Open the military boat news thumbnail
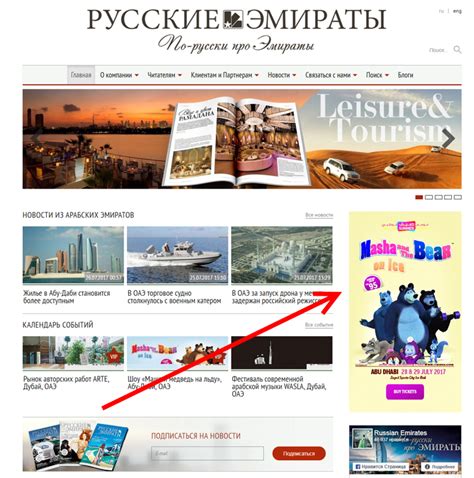The height and width of the screenshot is (478, 474). (x=177, y=255)
